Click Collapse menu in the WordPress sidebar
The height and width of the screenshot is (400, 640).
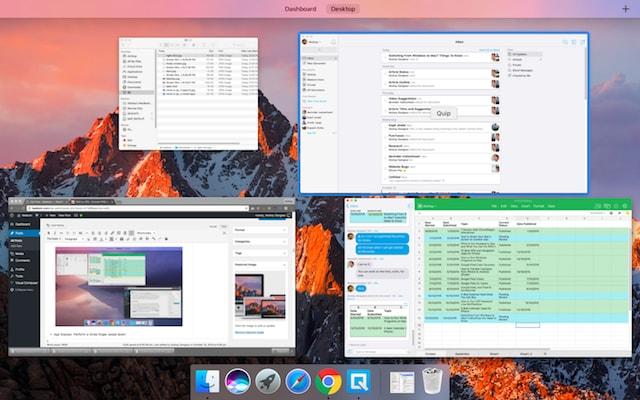(24, 290)
